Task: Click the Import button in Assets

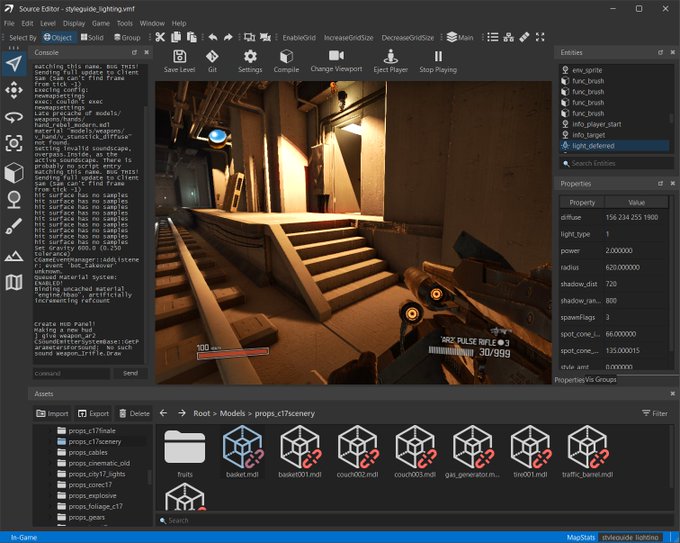Action: tap(52, 413)
